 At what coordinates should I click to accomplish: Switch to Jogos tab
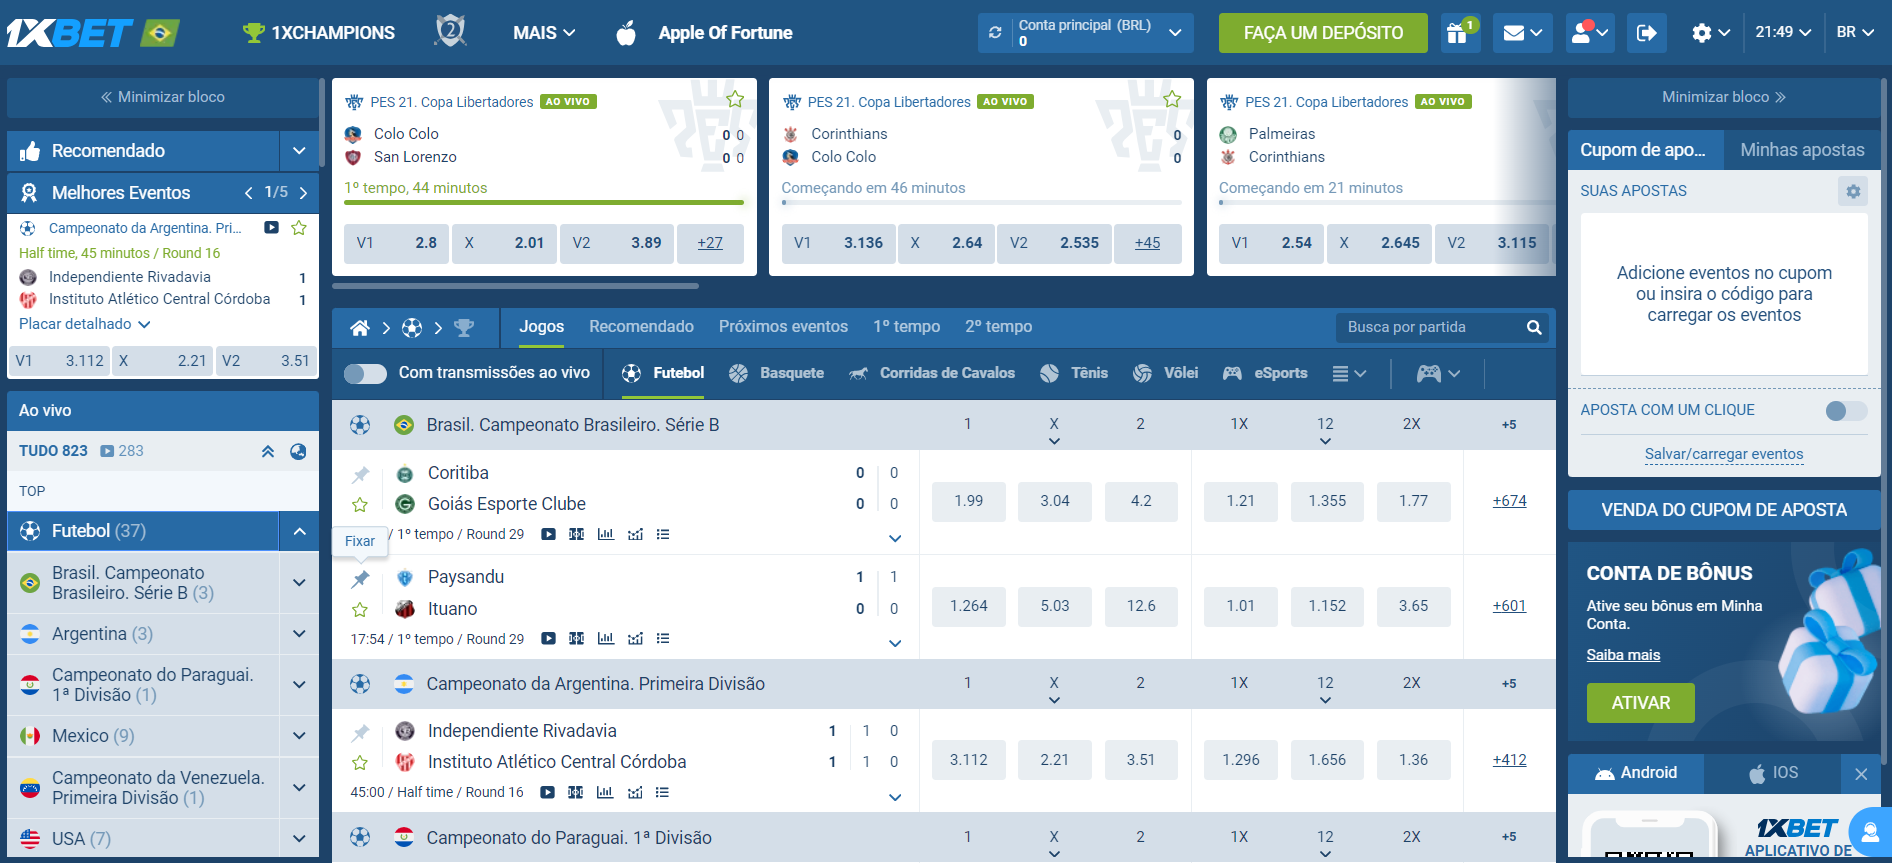coord(541,327)
